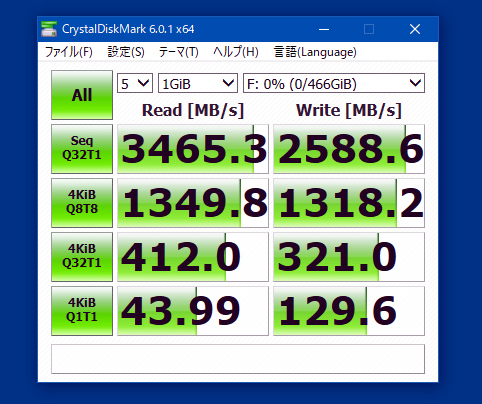
Task: Run all benchmarks with the All button
Action: 82,95
